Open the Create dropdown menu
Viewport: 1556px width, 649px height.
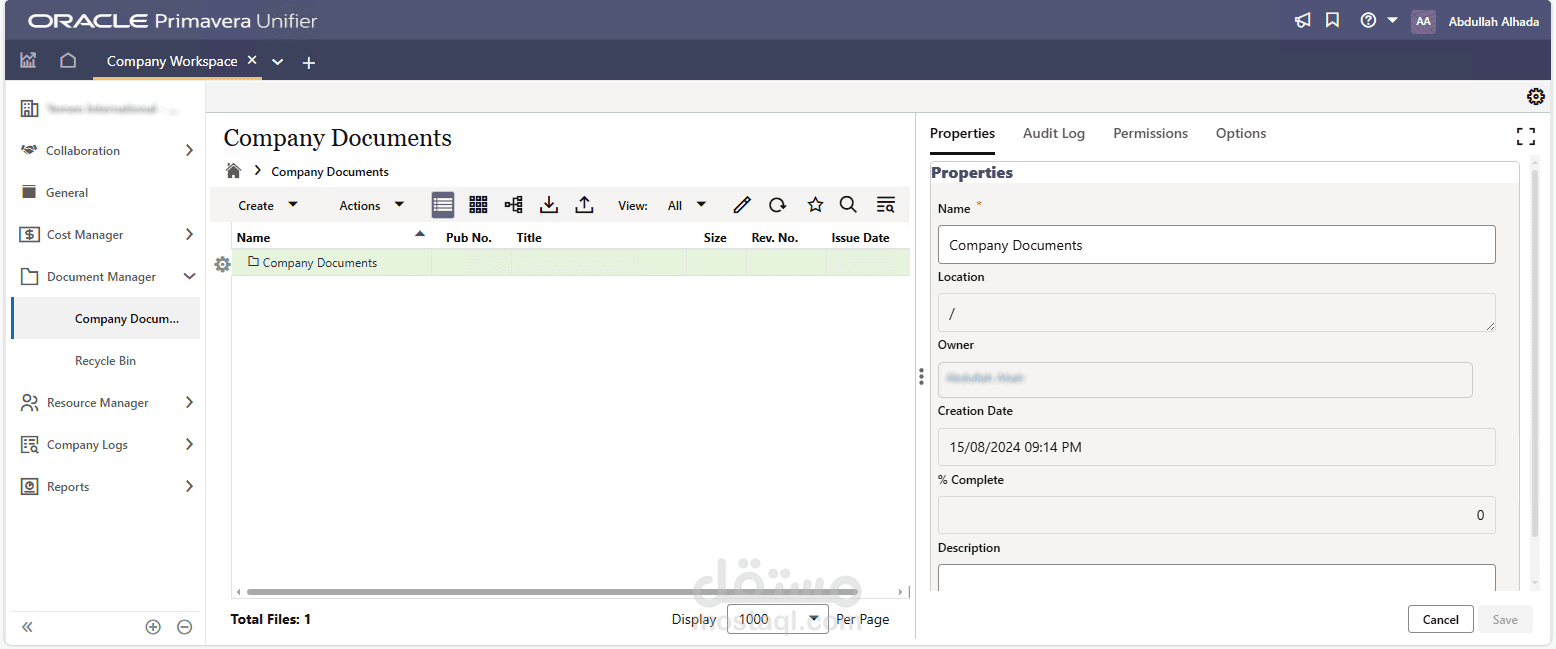[268, 205]
